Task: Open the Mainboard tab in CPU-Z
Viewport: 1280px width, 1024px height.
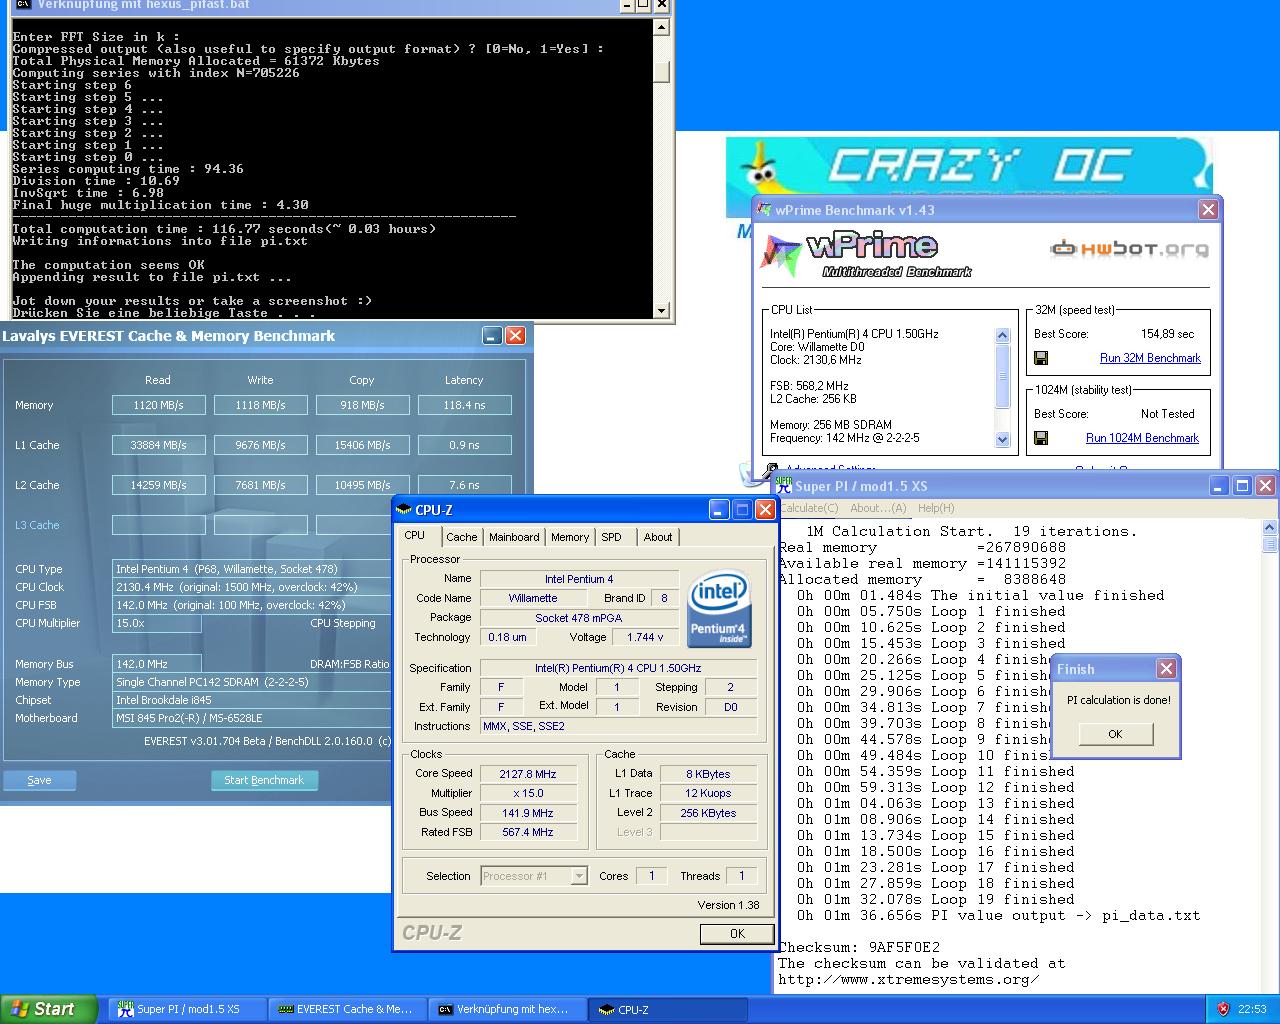Action: point(514,537)
